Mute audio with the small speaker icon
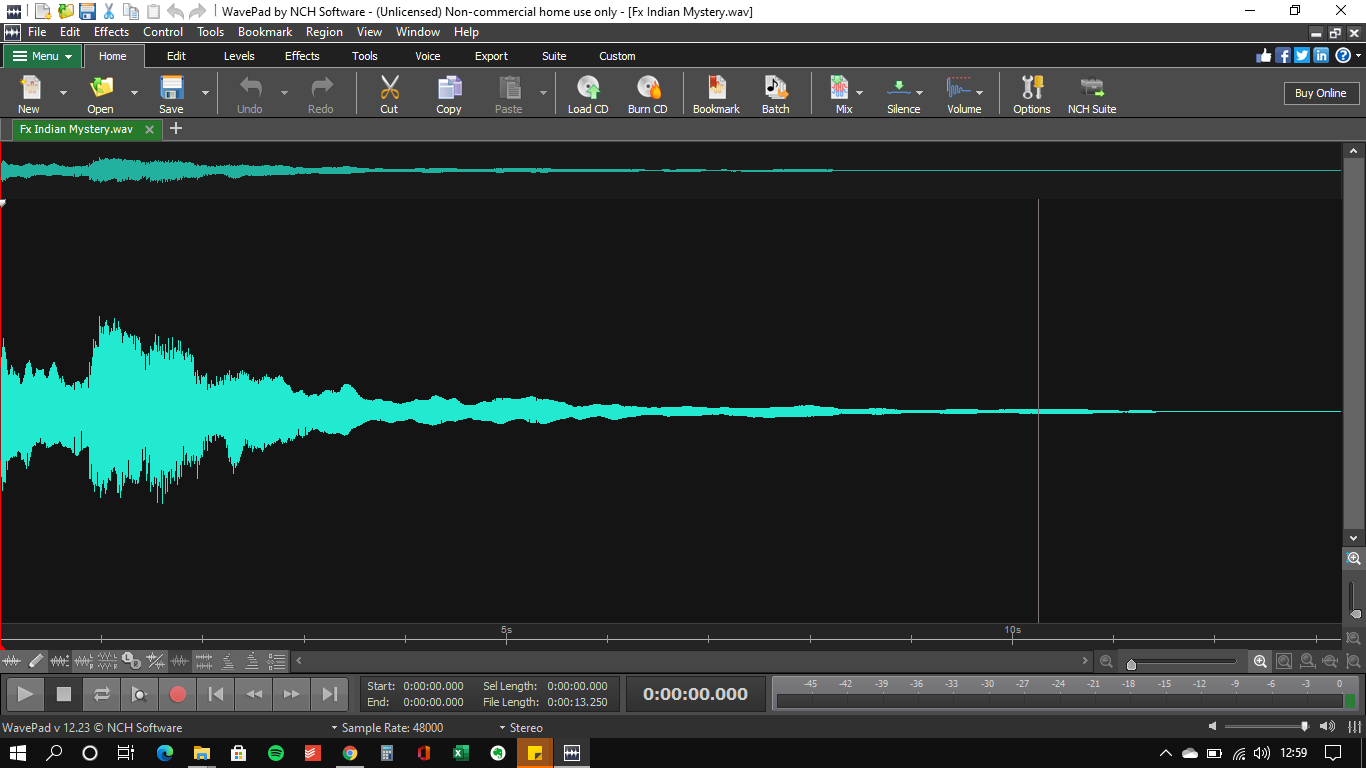Screen dimensions: 1366x768 (1212, 727)
